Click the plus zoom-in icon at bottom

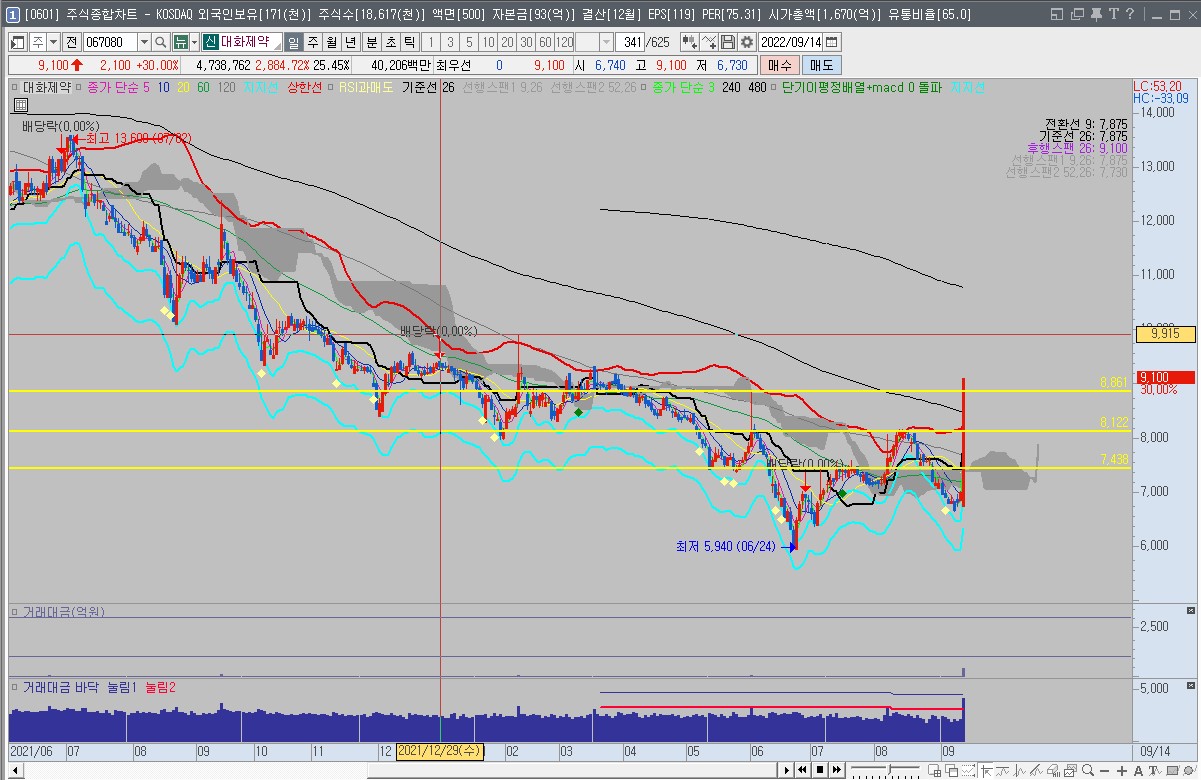tap(1122, 771)
